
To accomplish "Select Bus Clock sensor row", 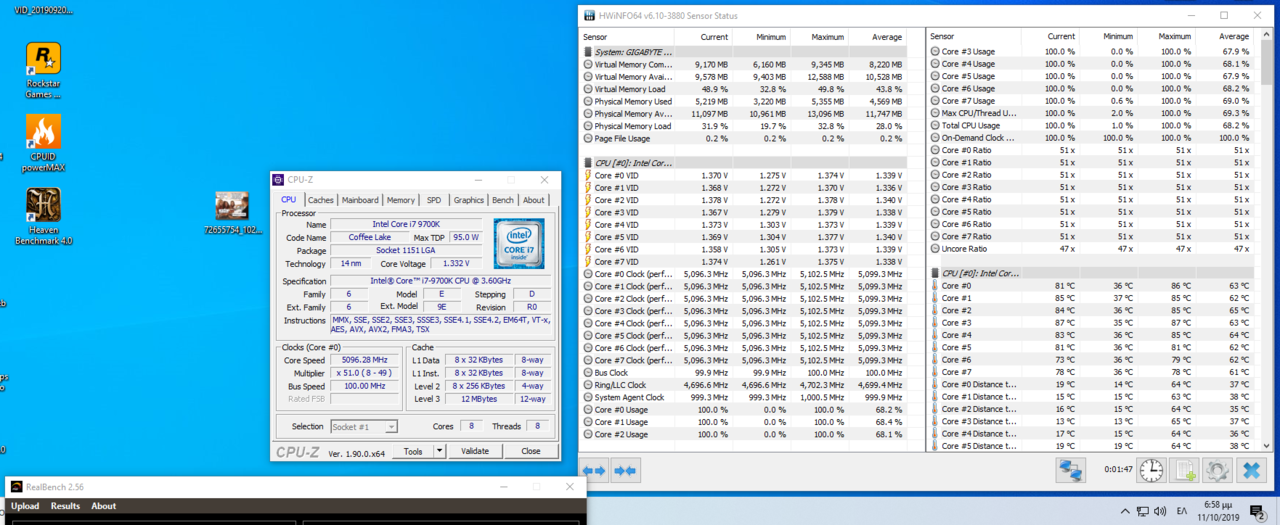I will 744,372.
